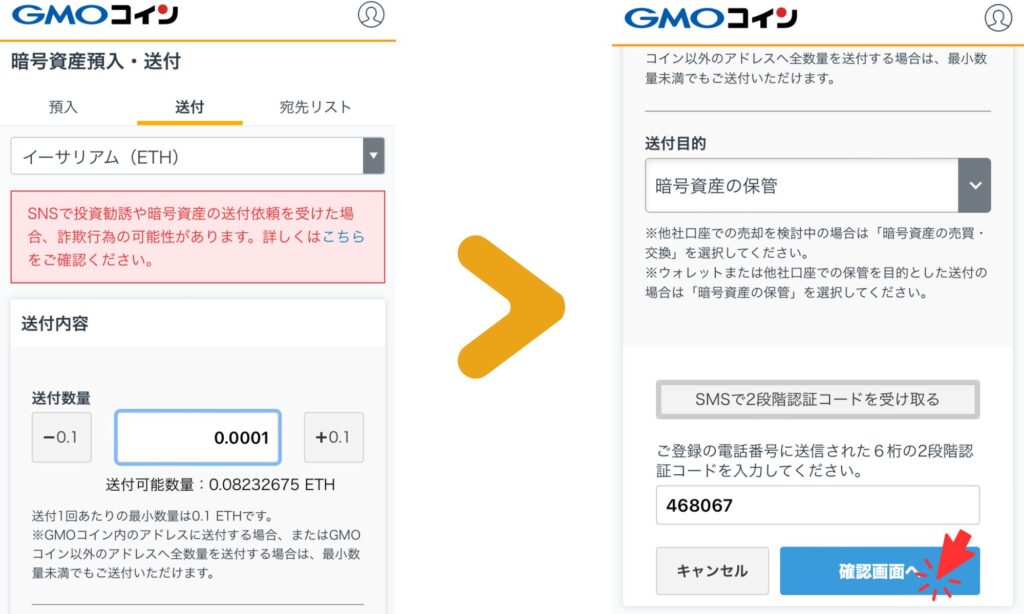The height and width of the screenshot is (614, 1024).
Task: Select the 送付 tab
Action: point(189,106)
